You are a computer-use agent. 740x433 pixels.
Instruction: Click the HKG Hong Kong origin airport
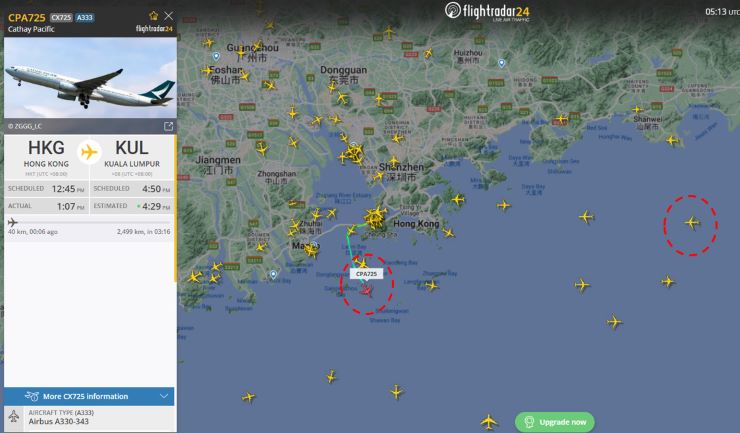(46, 154)
